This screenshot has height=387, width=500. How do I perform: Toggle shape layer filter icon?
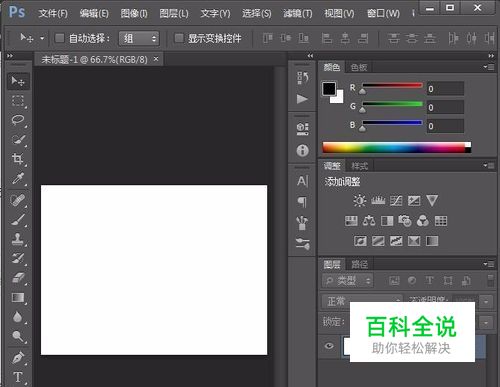(448, 281)
